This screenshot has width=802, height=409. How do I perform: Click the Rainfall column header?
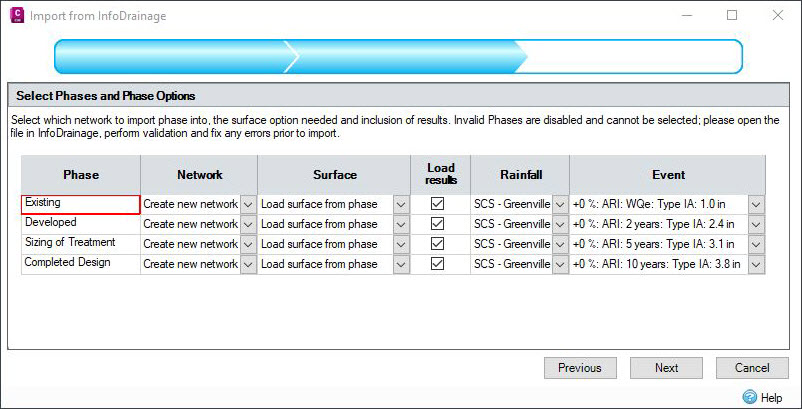520,175
